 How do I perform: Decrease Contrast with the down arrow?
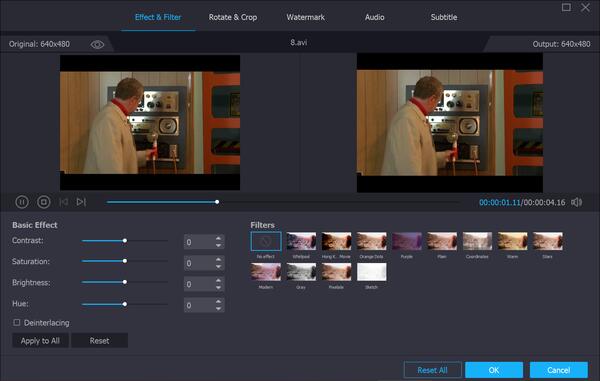tap(218, 245)
